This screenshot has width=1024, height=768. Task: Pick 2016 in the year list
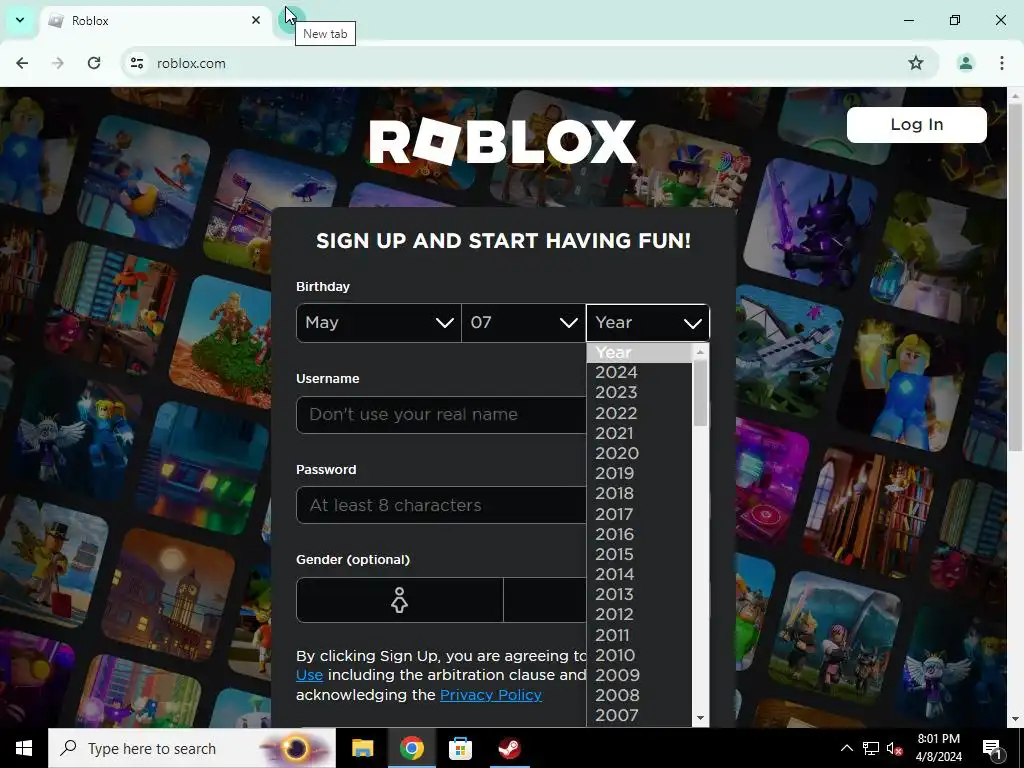click(x=639, y=534)
